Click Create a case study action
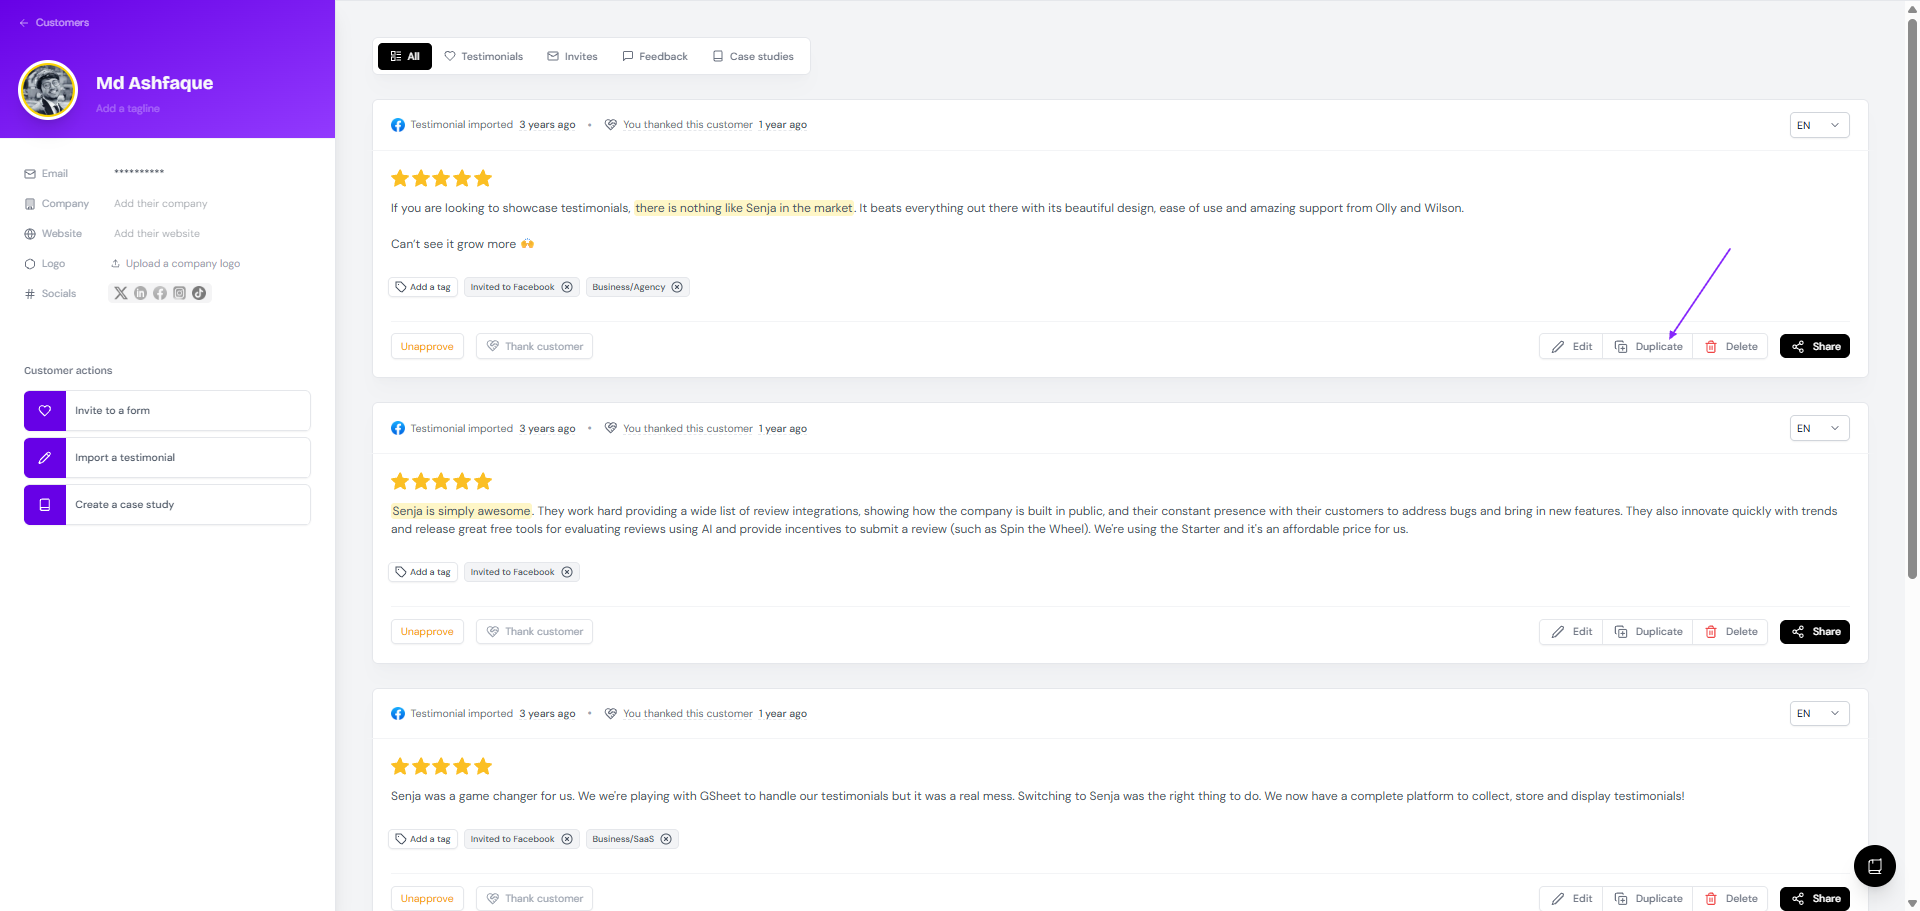1920x911 pixels. [x=167, y=504]
